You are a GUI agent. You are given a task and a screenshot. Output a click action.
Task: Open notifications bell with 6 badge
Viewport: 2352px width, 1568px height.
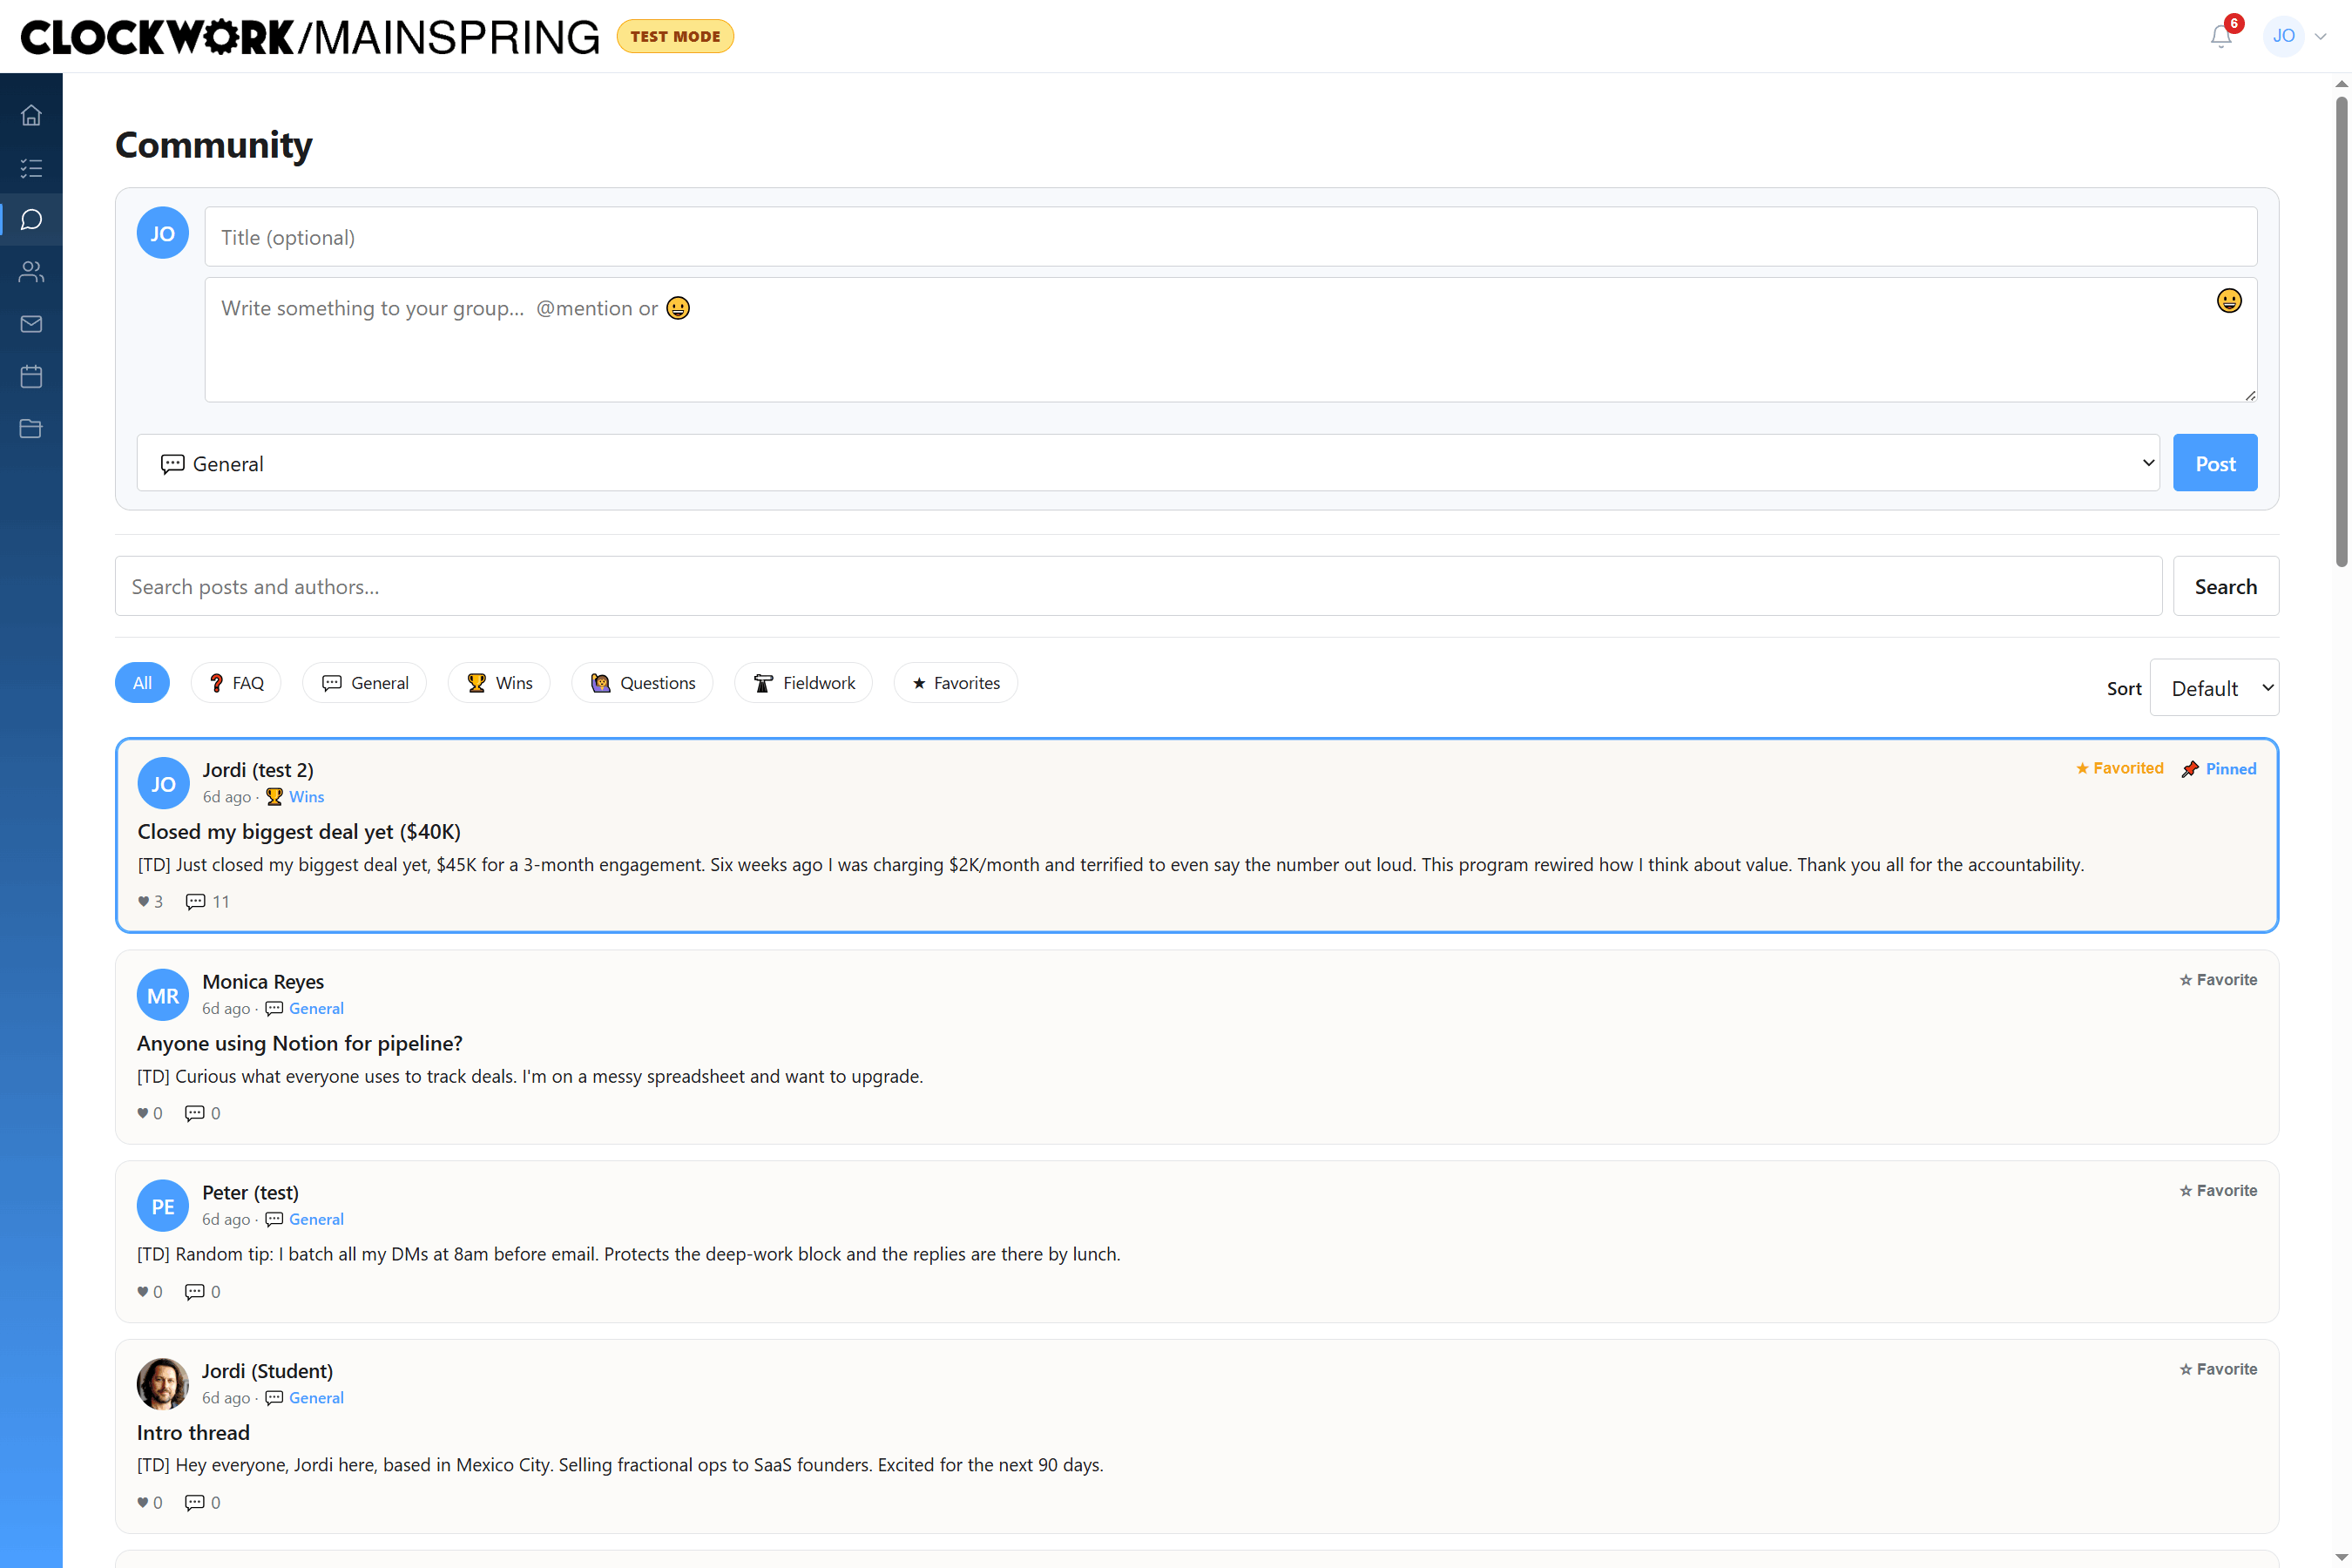(2221, 36)
